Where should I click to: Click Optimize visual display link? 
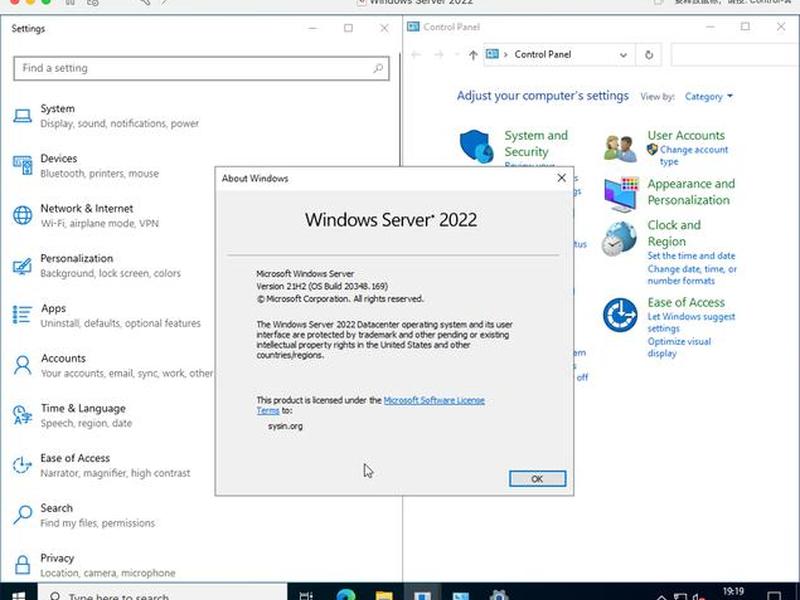tap(679, 347)
